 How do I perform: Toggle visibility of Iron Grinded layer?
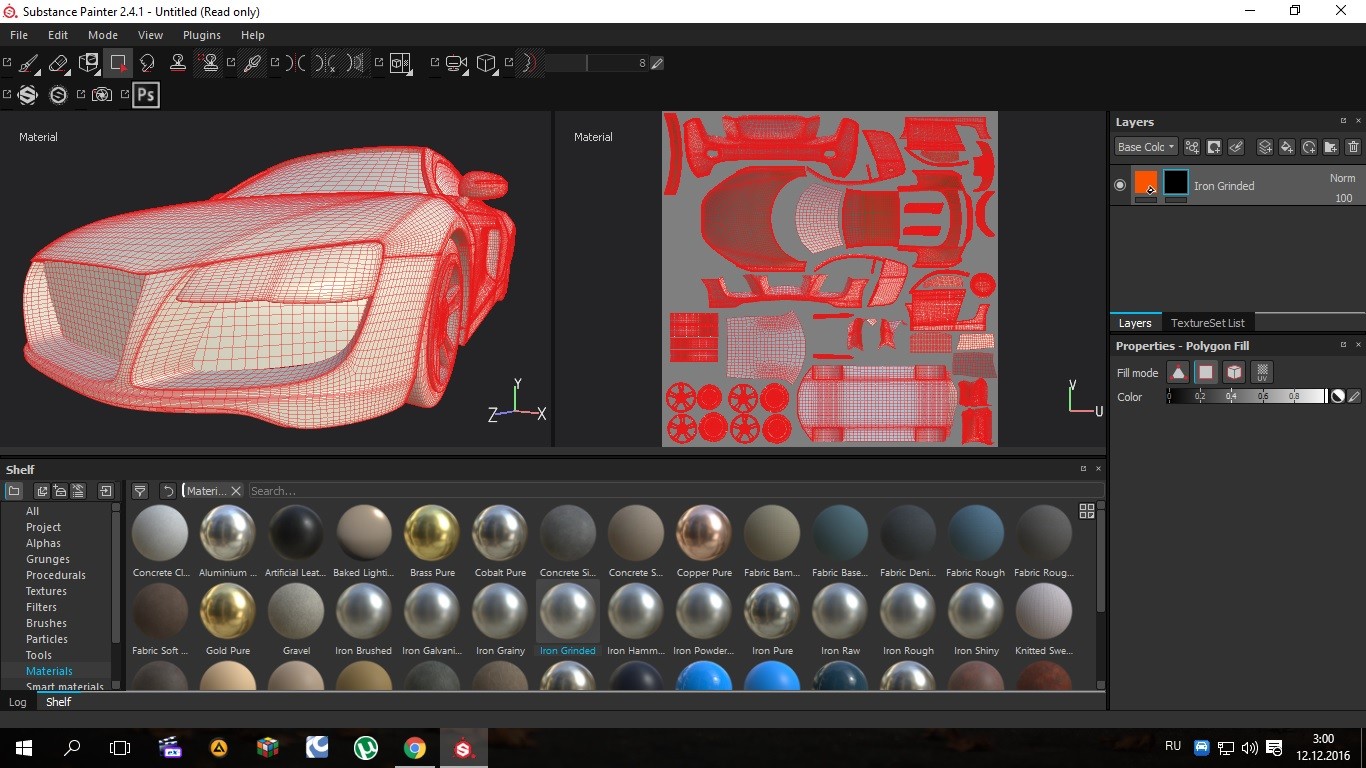tap(1120, 185)
